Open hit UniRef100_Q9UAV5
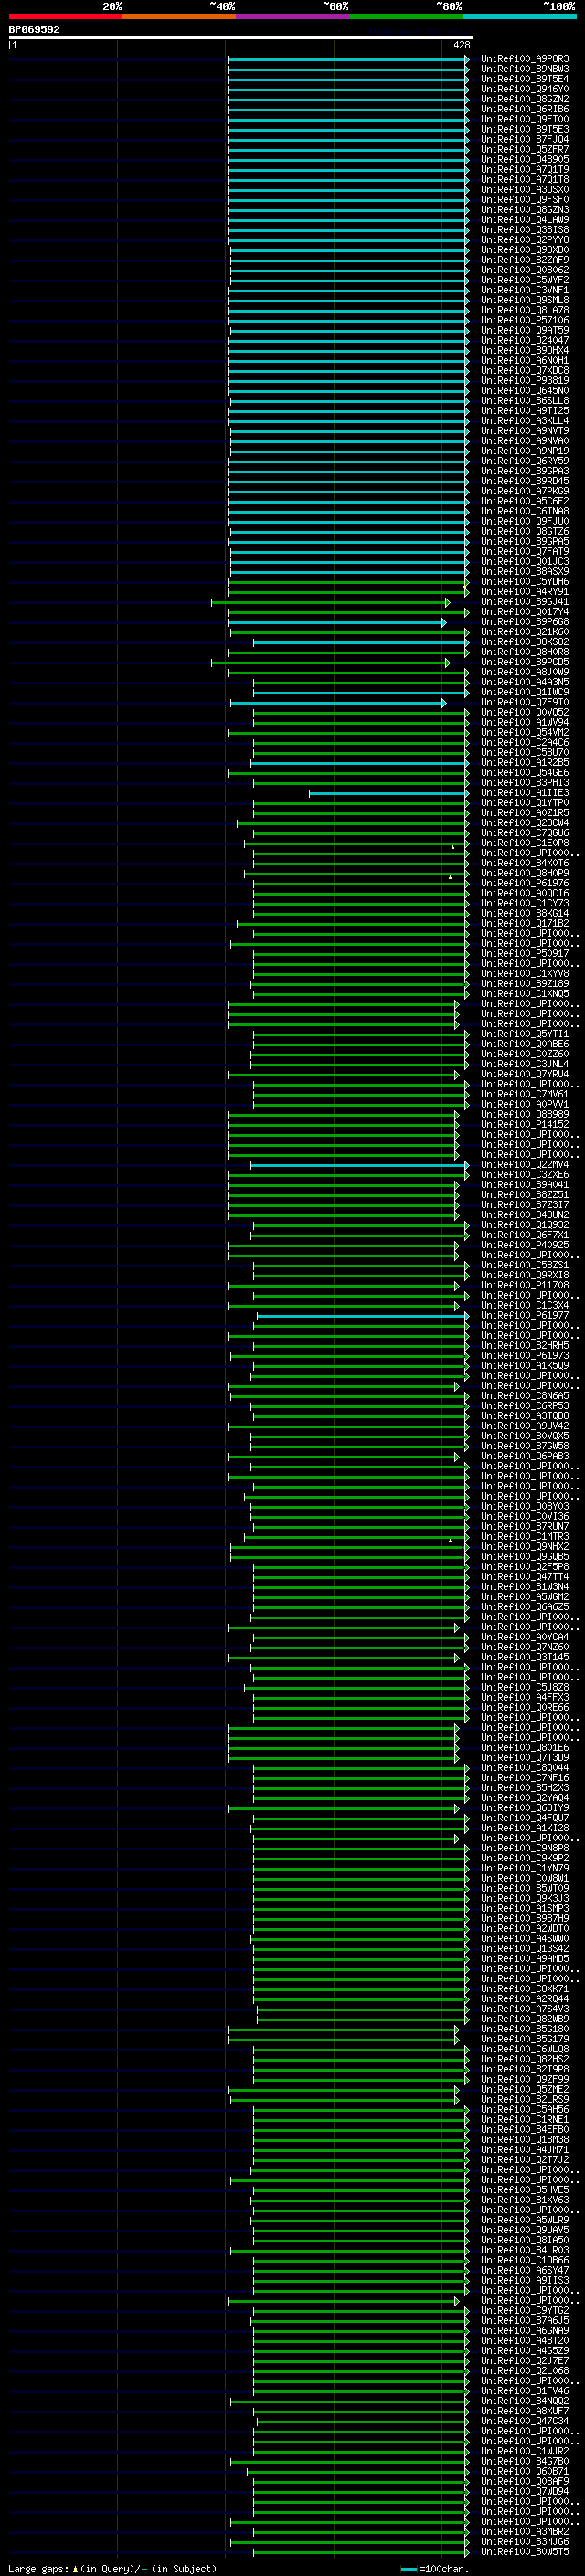 [524, 2230]
